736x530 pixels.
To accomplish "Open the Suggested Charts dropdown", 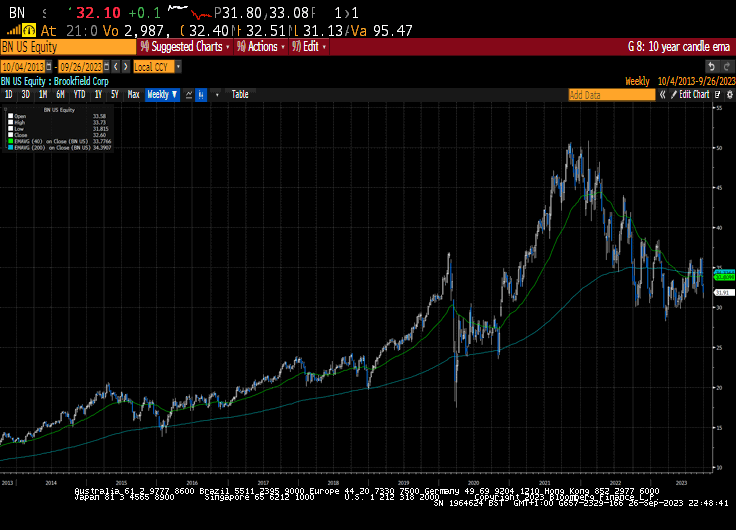I will pos(185,46).
